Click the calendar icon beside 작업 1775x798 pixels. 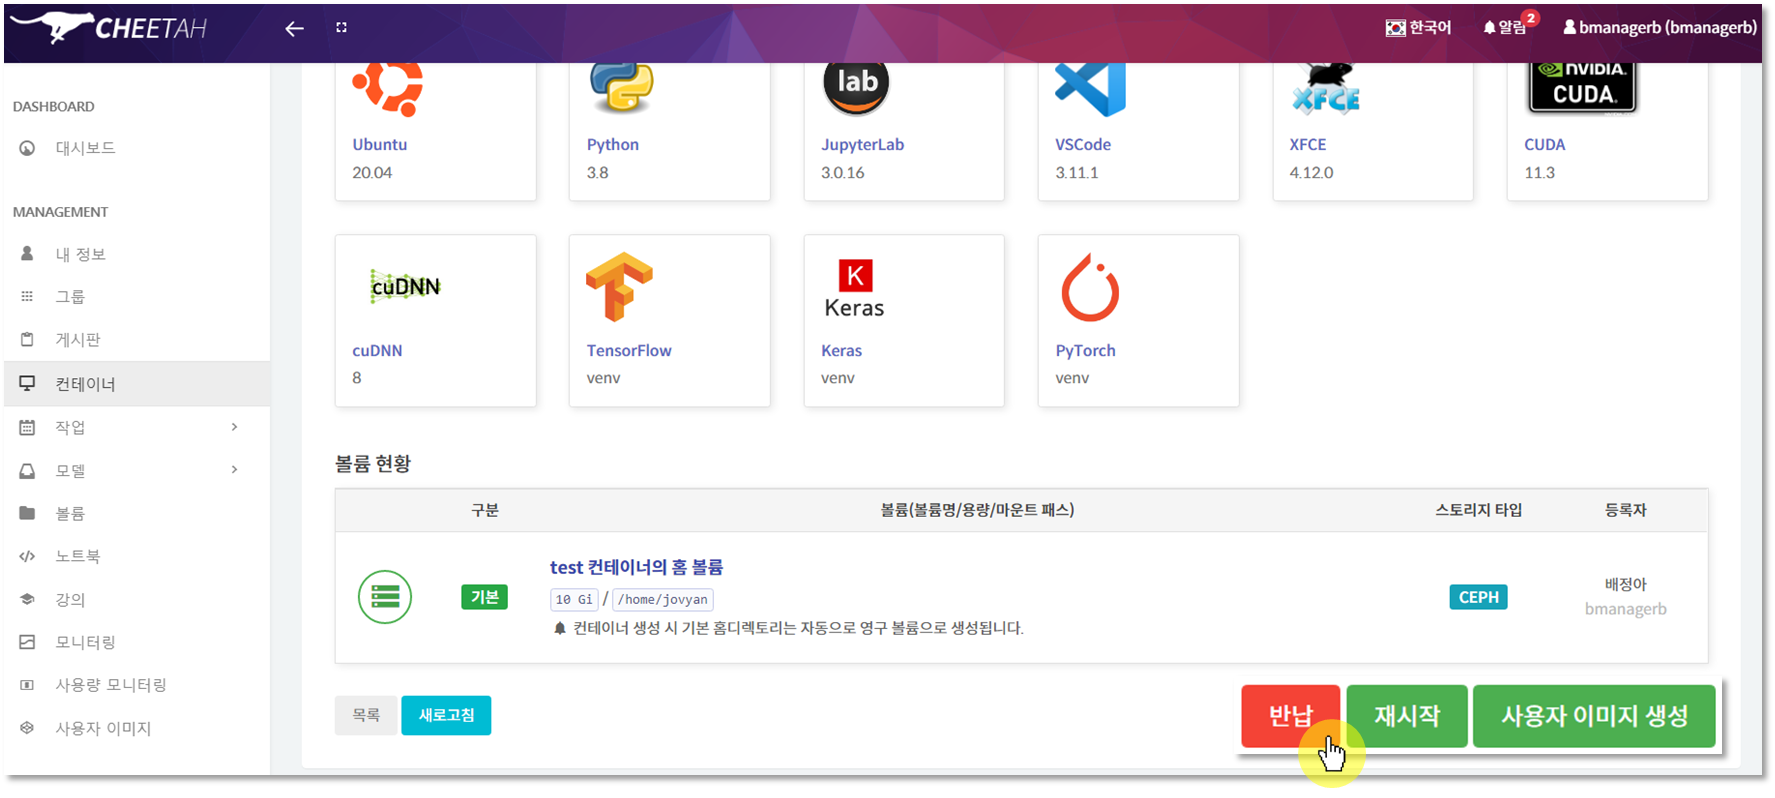27,427
